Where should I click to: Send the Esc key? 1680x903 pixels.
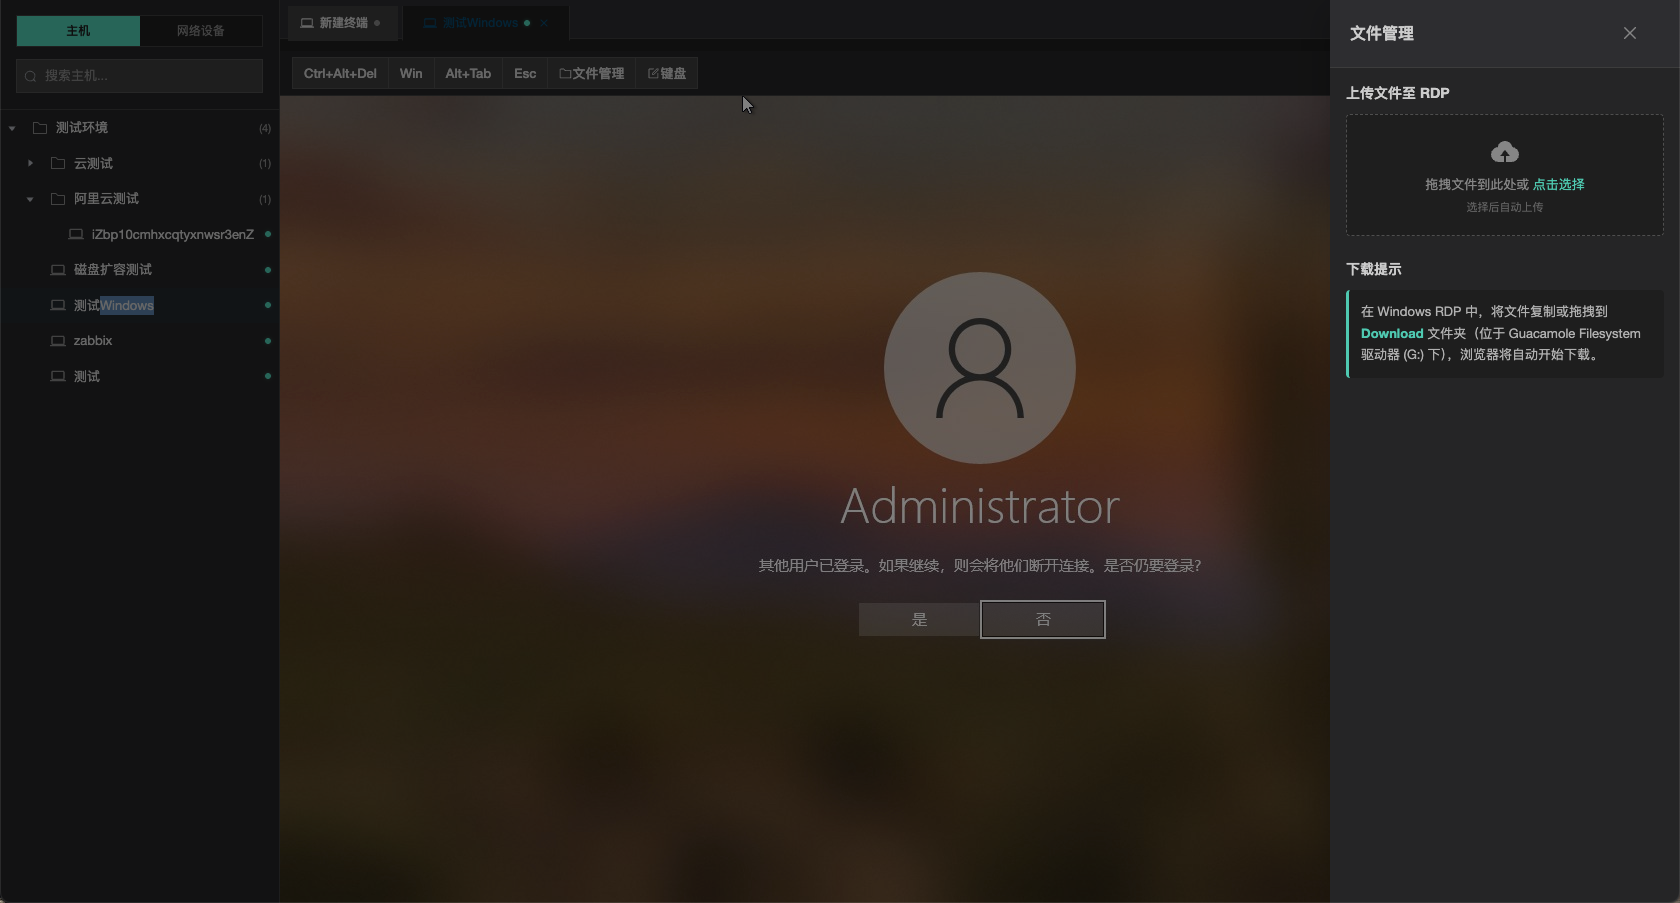(525, 73)
